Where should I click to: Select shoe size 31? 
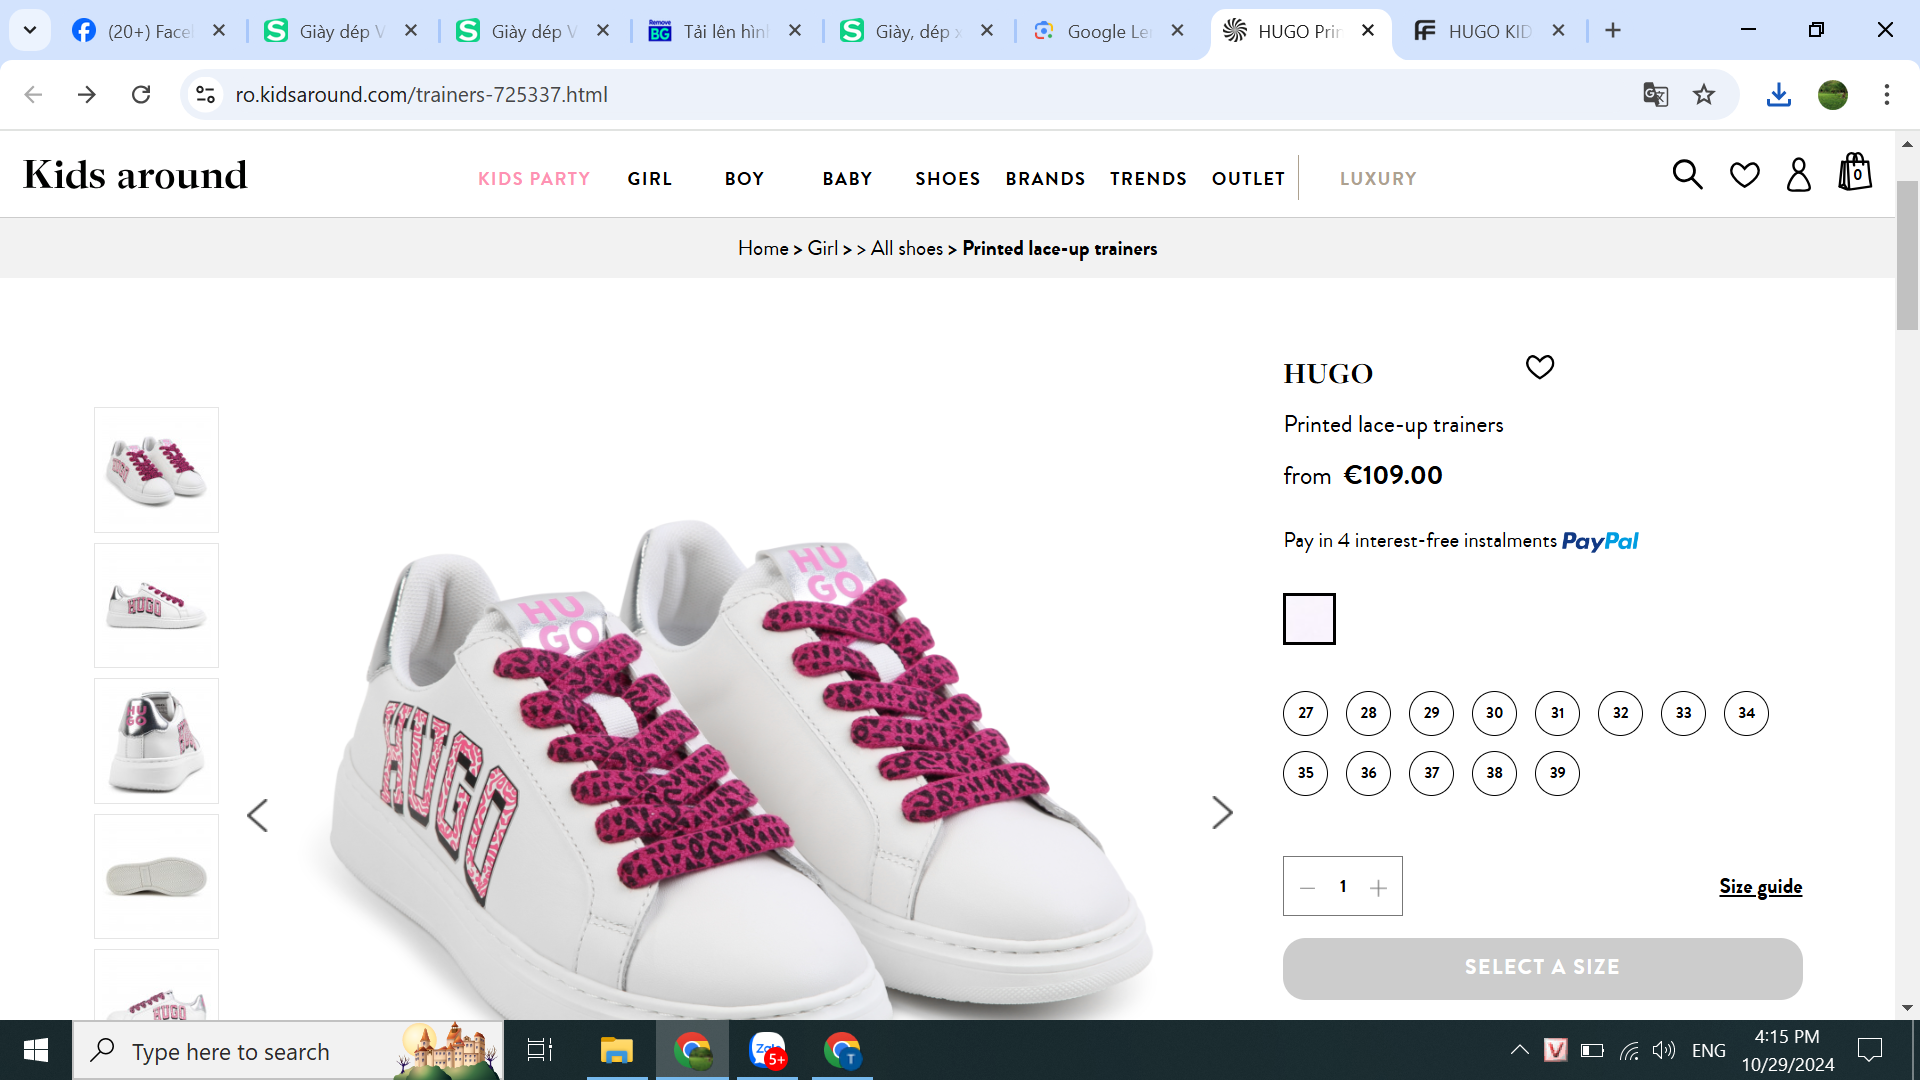[x=1557, y=713]
